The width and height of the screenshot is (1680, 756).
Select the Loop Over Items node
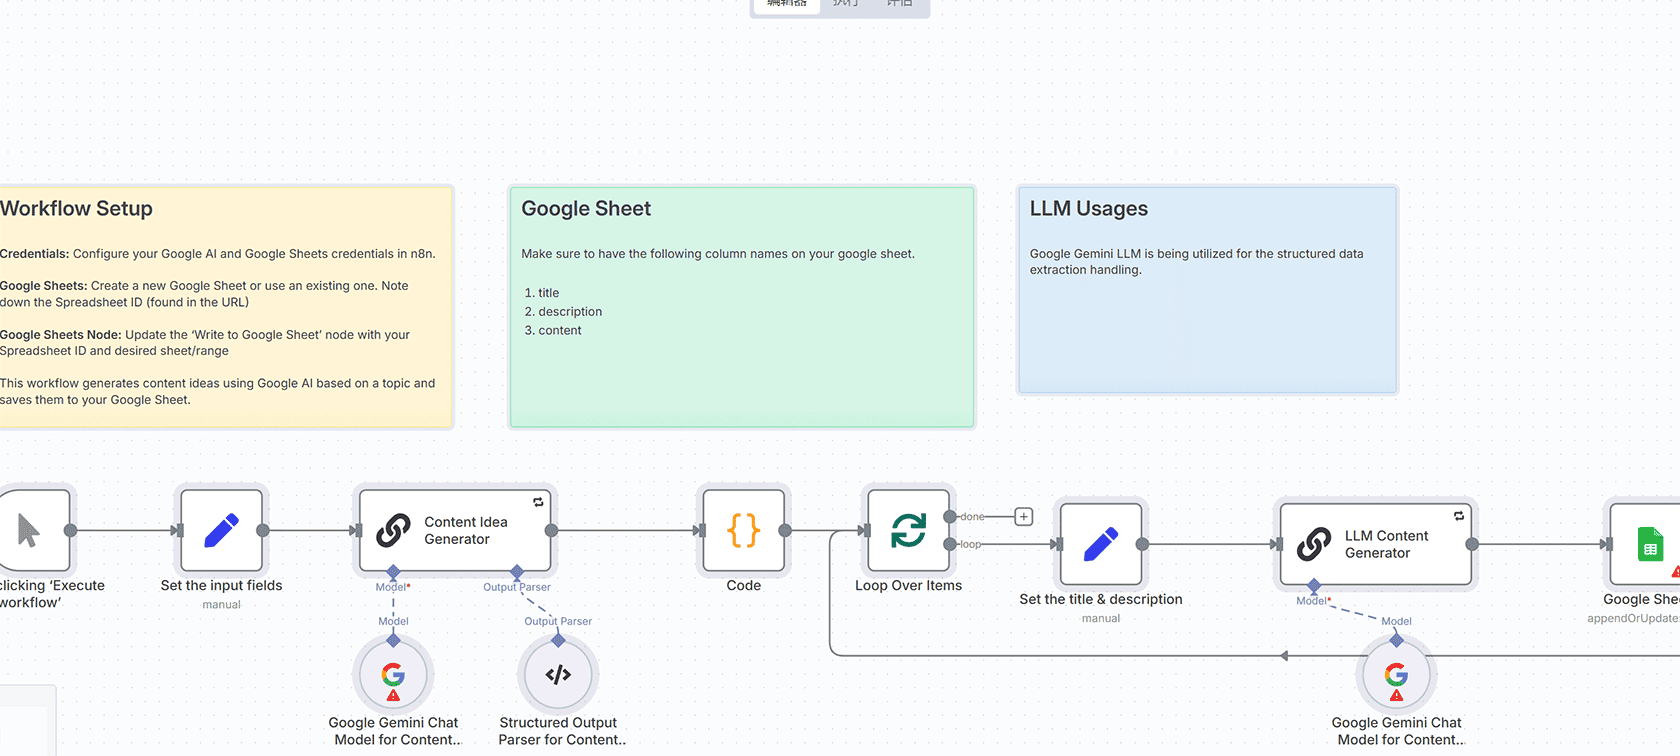coord(908,530)
